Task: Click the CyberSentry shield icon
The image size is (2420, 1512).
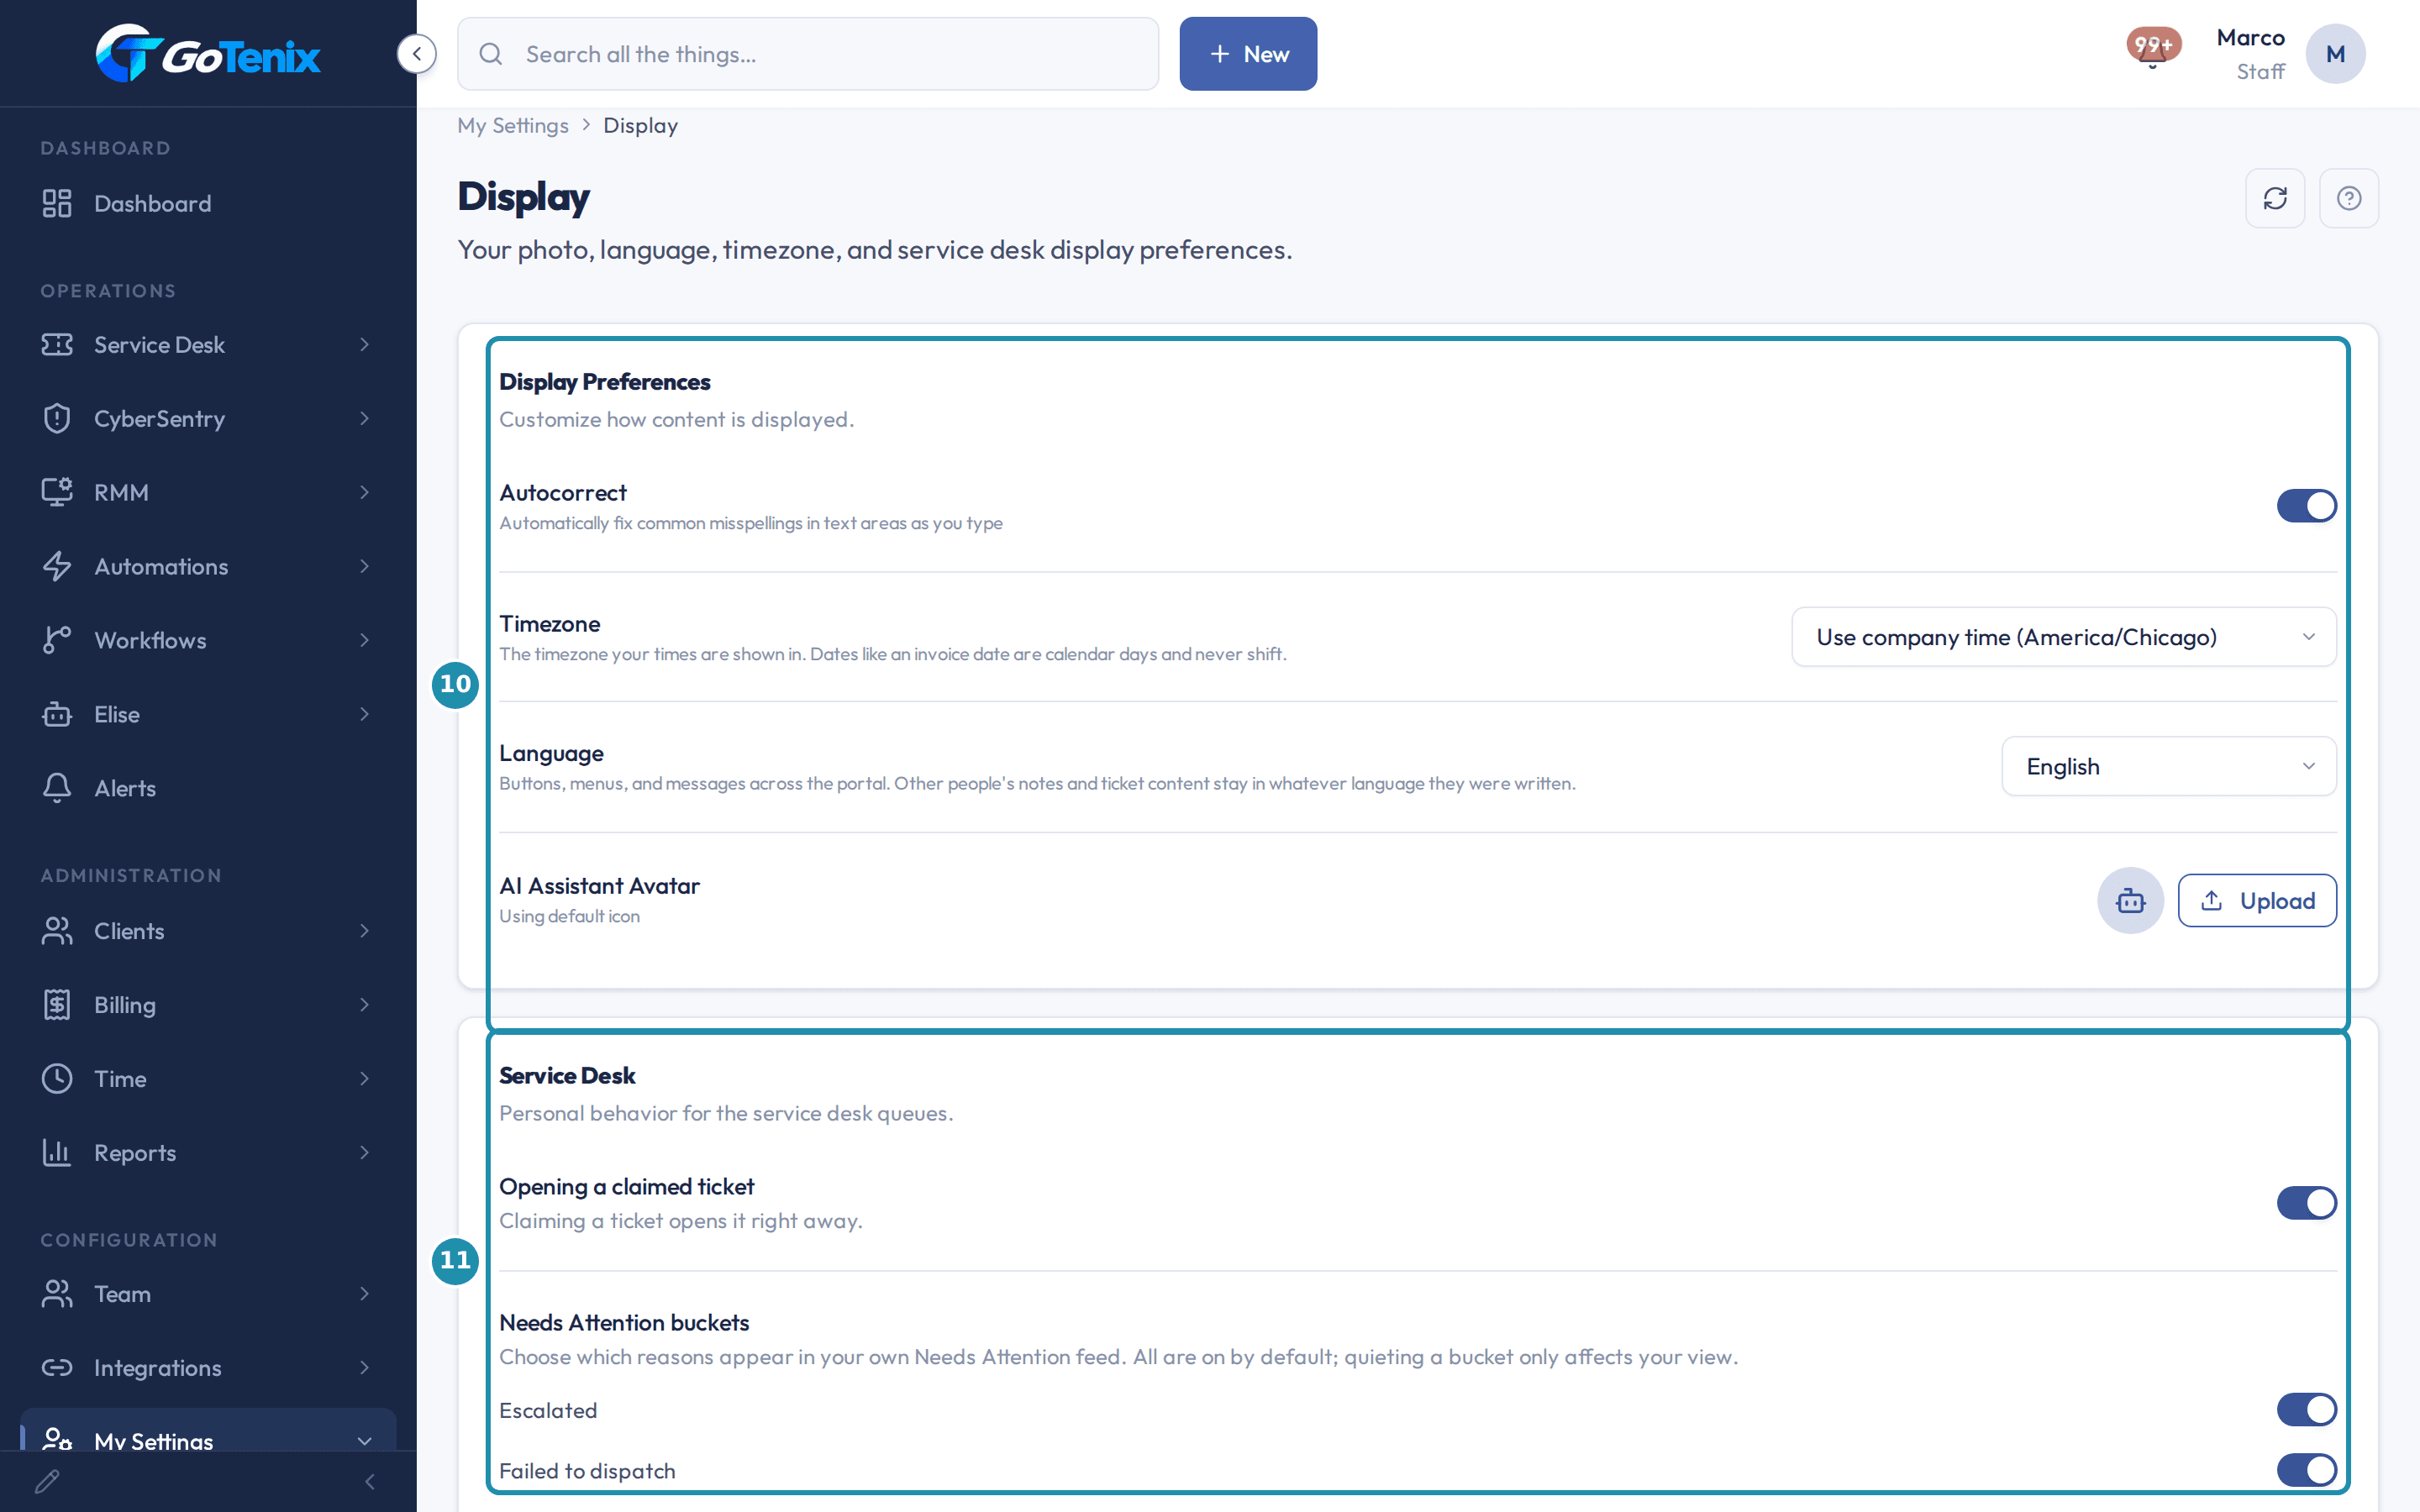Action: pyautogui.click(x=57, y=418)
